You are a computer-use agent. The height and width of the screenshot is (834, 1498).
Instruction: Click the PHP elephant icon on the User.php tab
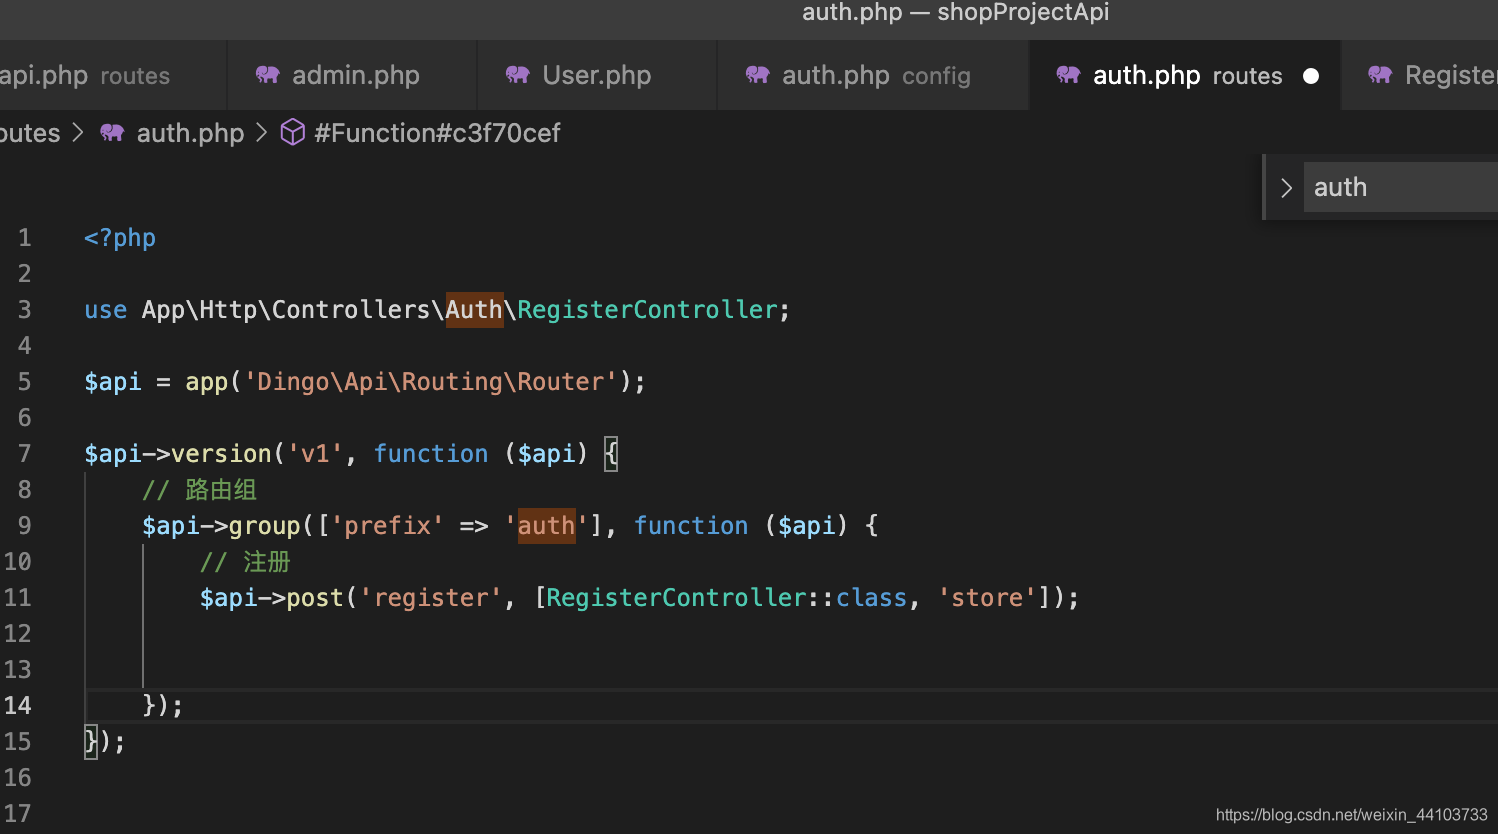(x=517, y=75)
